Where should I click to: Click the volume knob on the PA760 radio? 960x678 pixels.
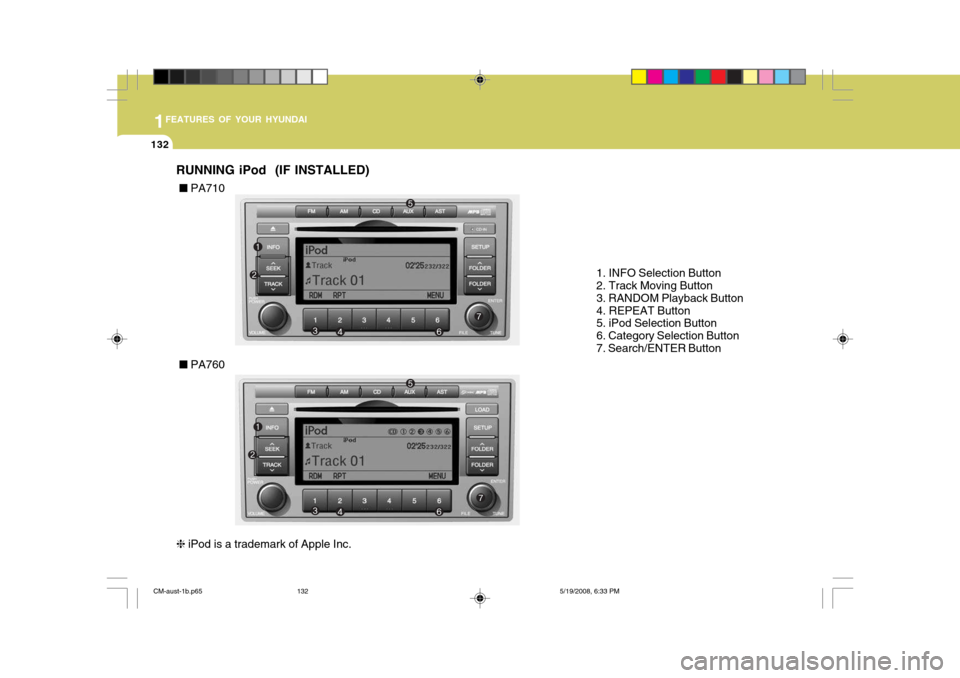click(x=272, y=498)
